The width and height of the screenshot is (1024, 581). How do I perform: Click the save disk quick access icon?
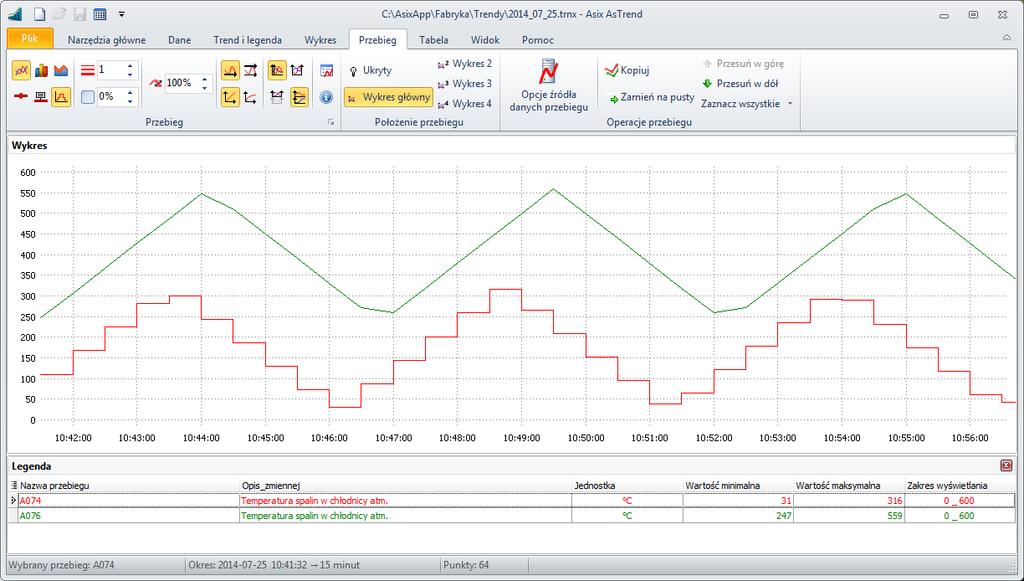(x=80, y=14)
